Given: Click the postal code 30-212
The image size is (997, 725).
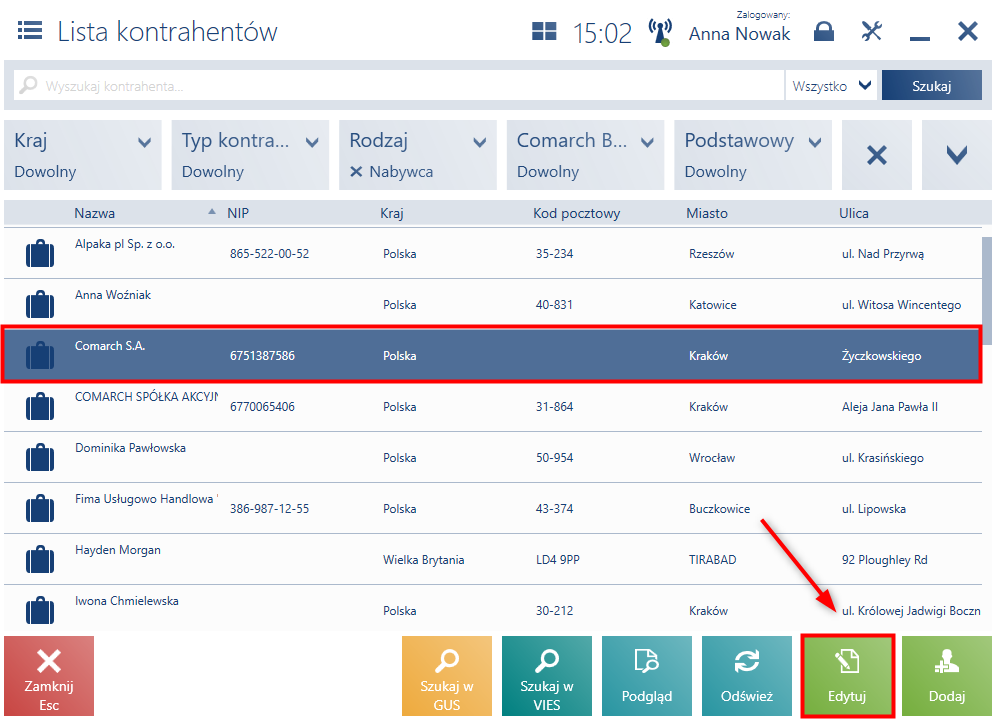Looking at the screenshot, I should (554, 611).
